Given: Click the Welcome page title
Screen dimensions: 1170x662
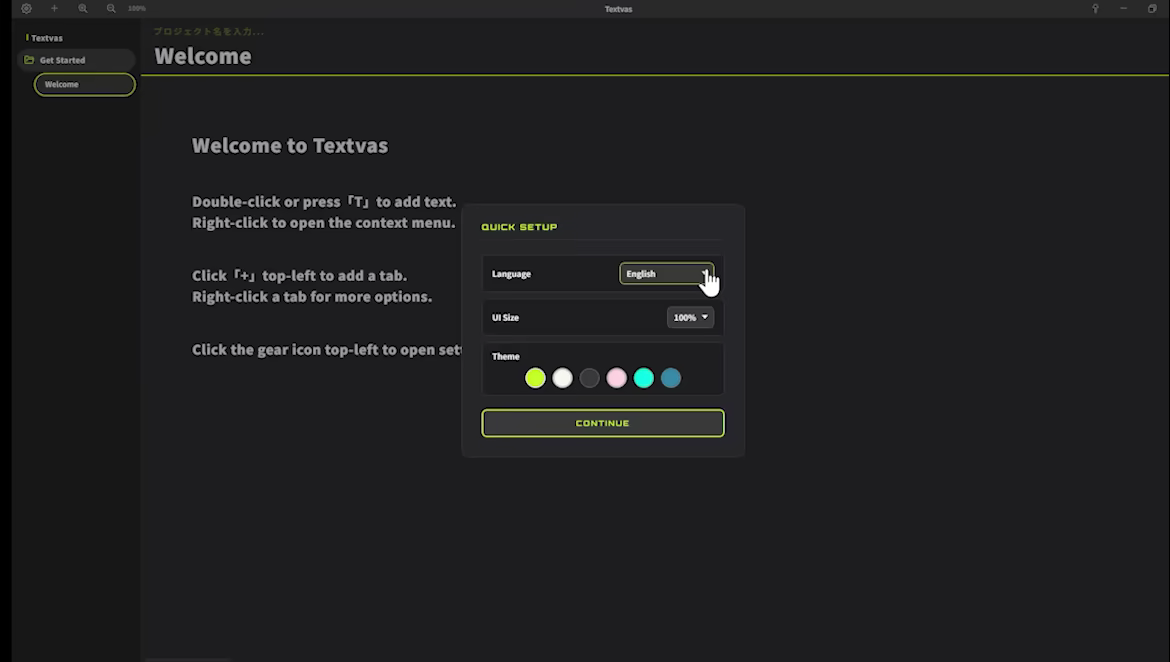Looking at the screenshot, I should (x=203, y=56).
